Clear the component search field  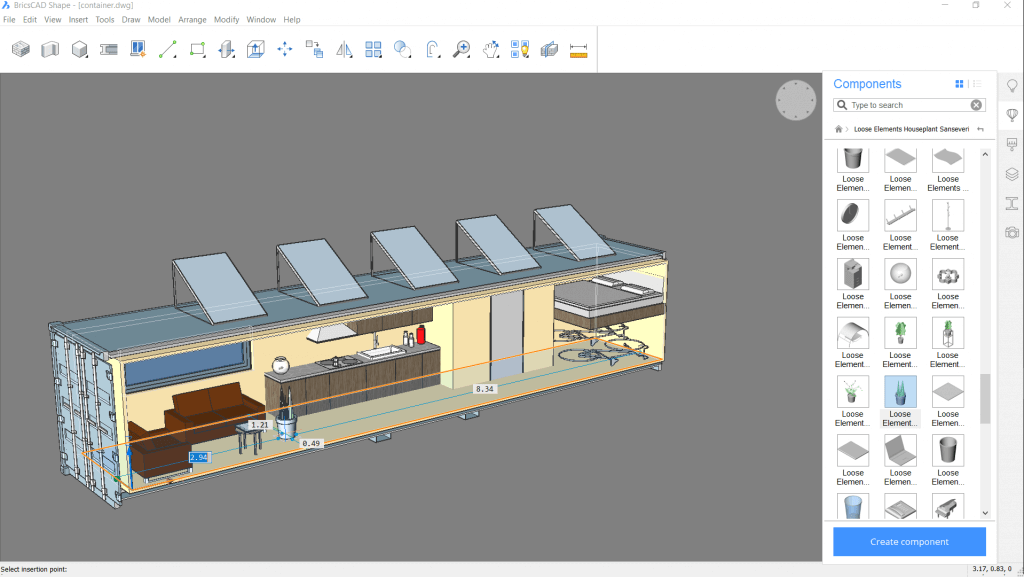point(976,105)
